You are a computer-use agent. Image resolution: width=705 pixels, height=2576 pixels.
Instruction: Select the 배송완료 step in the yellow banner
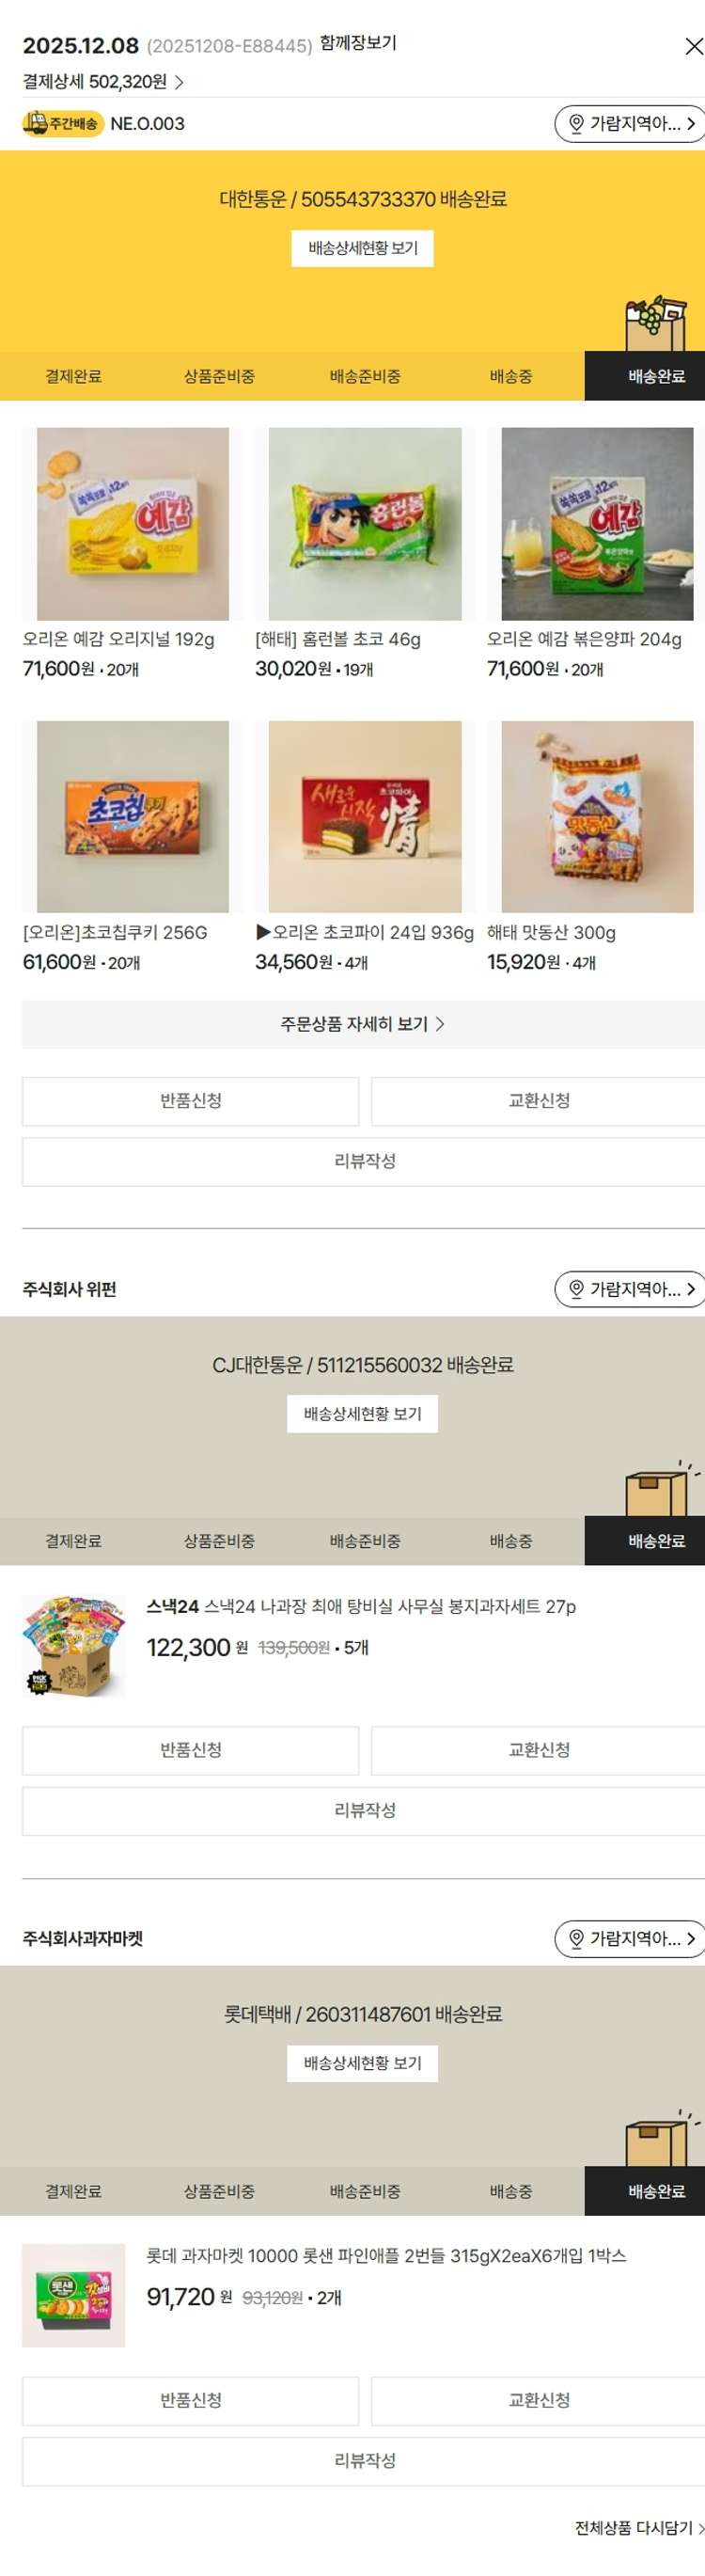coord(655,376)
